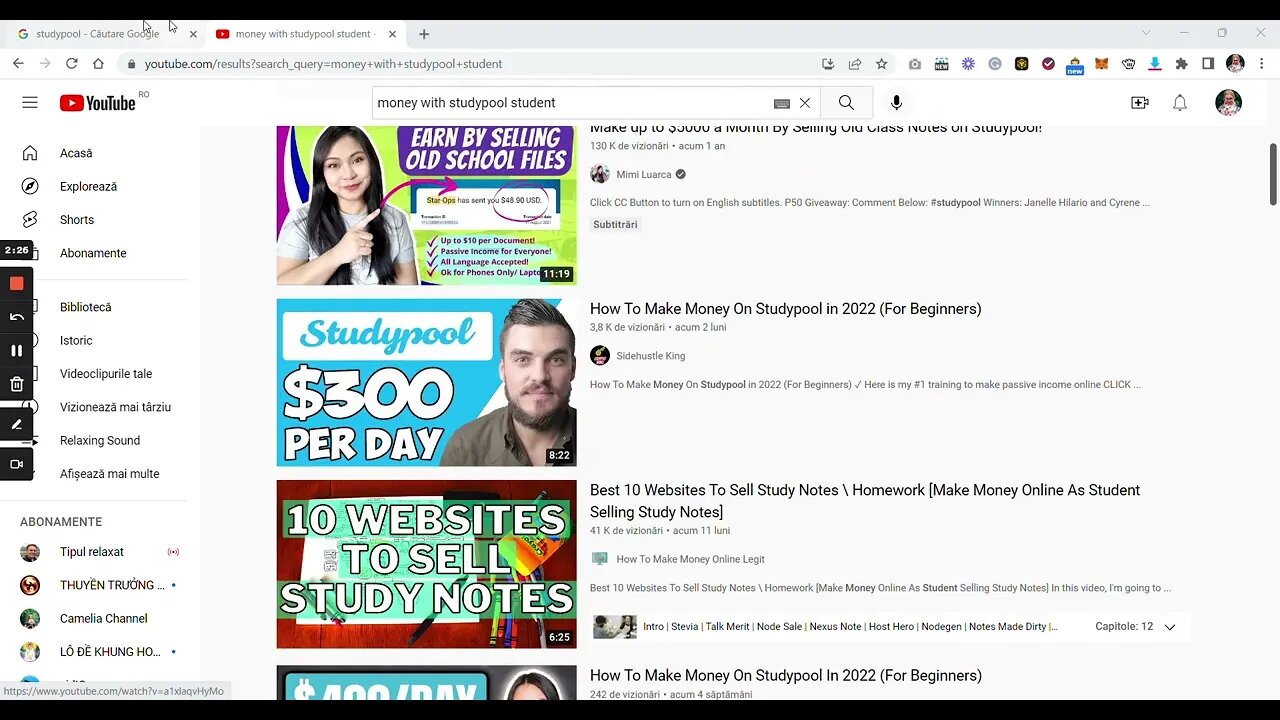This screenshot has height=720, width=1280.
Task: Open the browser profile avatar in toolbar
Action: 1235,63
